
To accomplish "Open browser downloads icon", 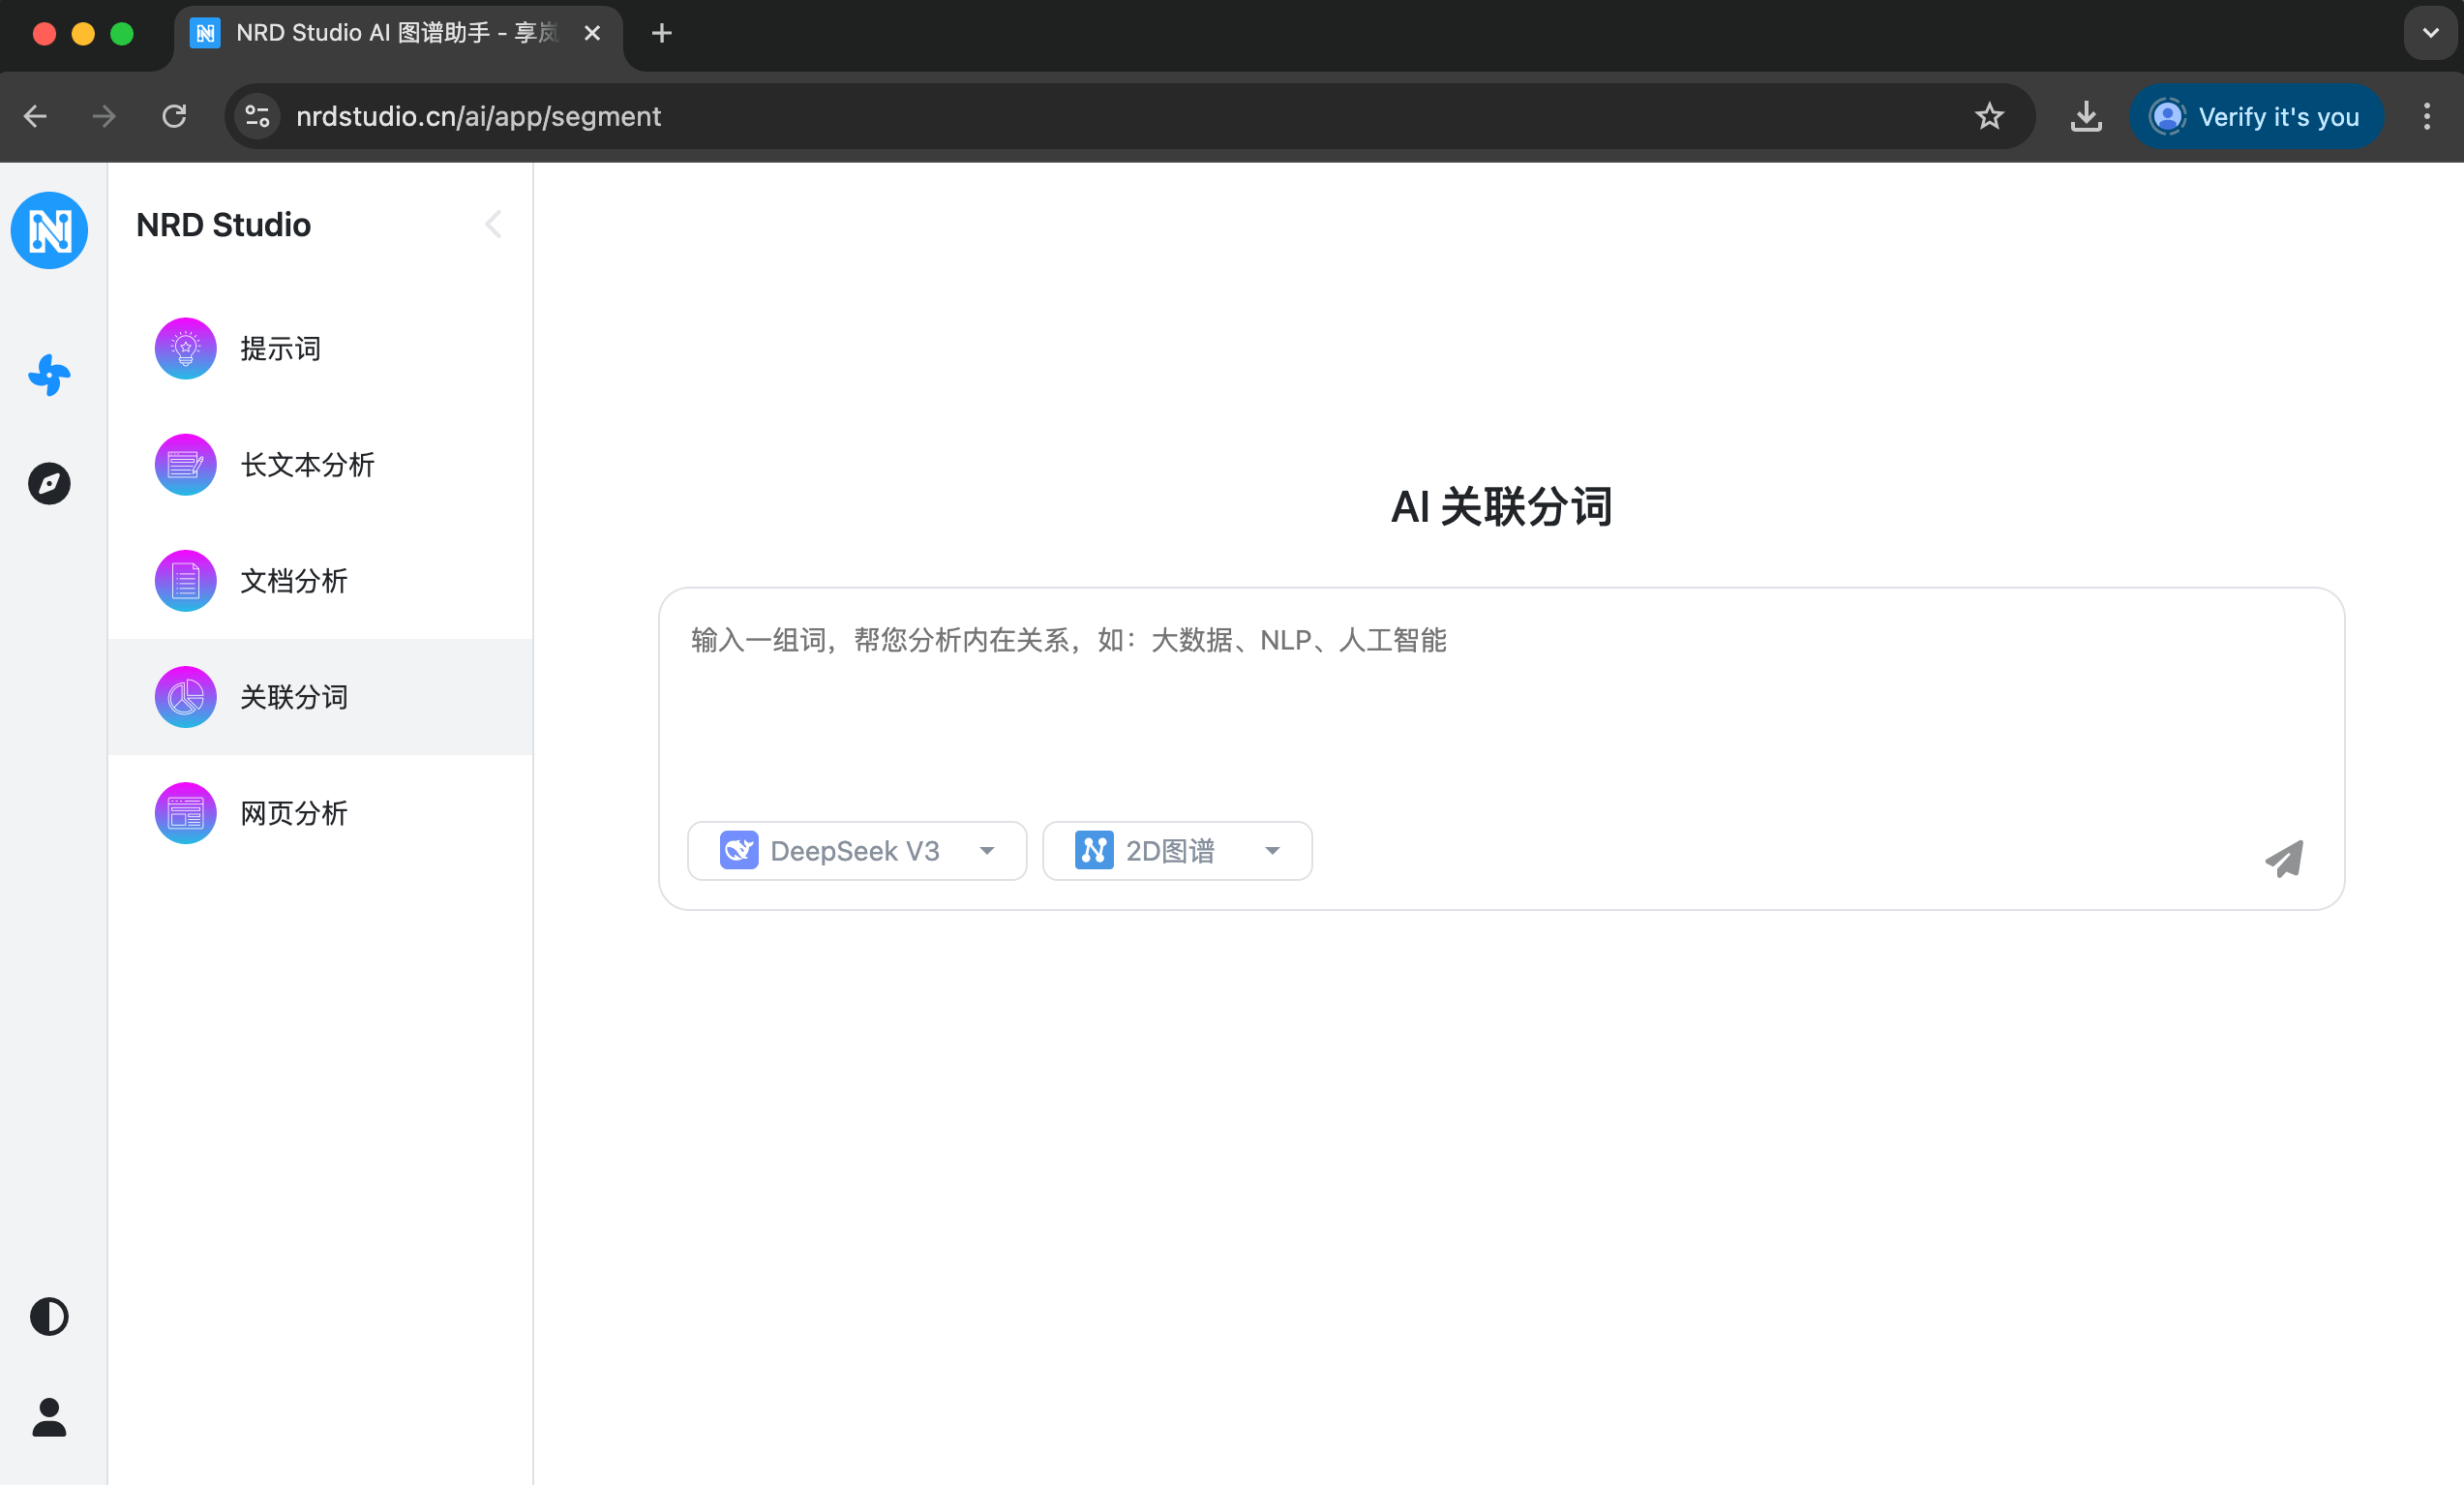I will point(2085,116).
